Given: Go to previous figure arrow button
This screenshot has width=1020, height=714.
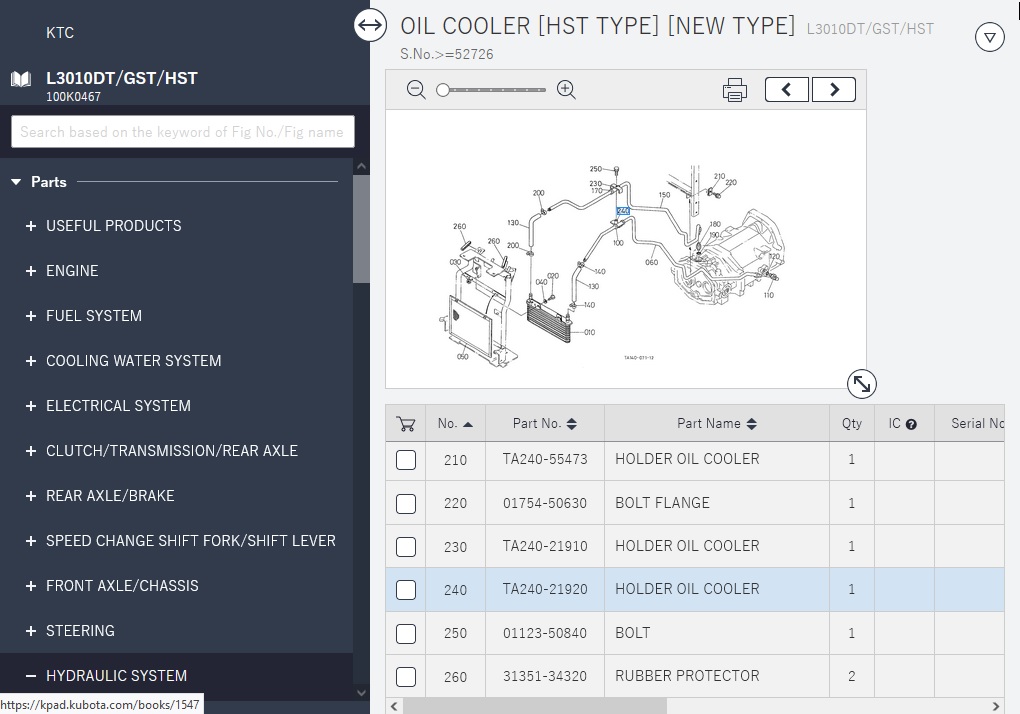Looking at the screenshot, I should point(786,90).
